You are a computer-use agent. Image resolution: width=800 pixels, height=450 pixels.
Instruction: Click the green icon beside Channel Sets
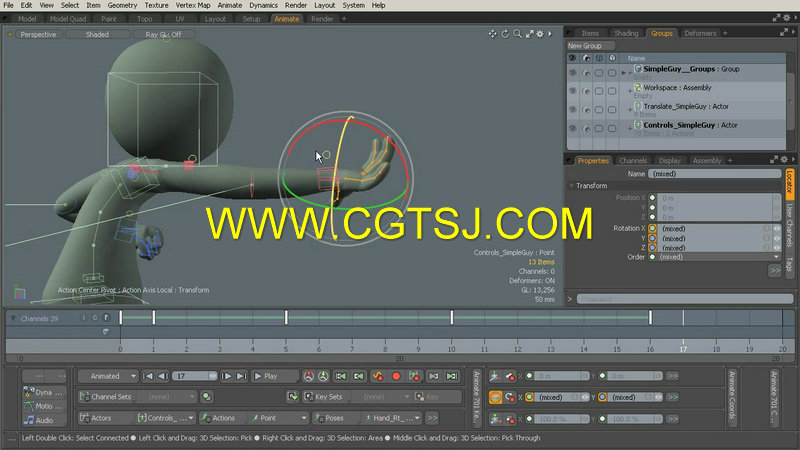coord(206,396)
